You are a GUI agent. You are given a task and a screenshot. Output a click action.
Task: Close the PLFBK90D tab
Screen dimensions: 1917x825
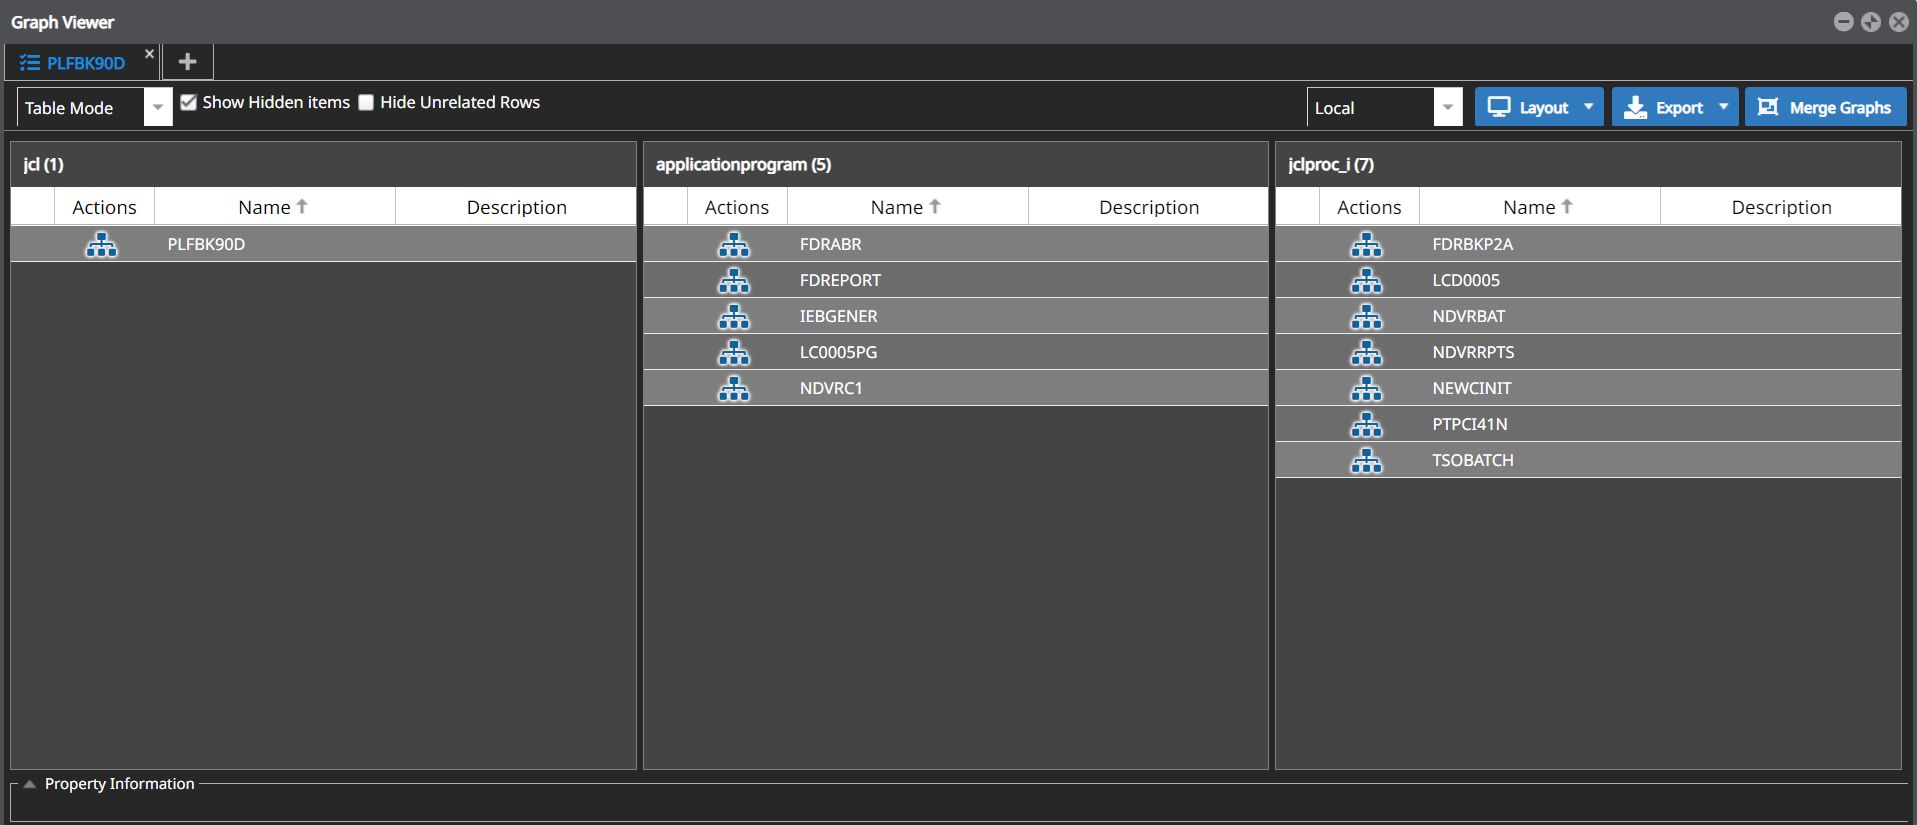click(x=149, y=54)
